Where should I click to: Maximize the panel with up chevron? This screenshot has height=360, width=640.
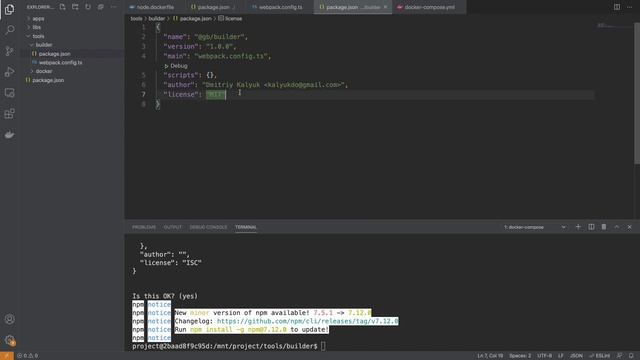(x=617, y=227)
